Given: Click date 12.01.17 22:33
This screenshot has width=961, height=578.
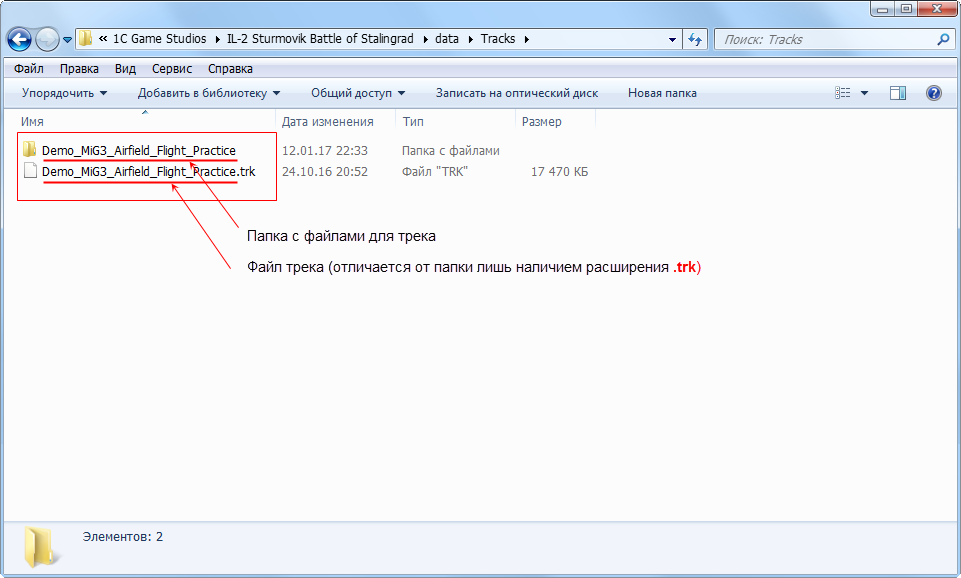Looking at the screenshot, I should 324,150.
